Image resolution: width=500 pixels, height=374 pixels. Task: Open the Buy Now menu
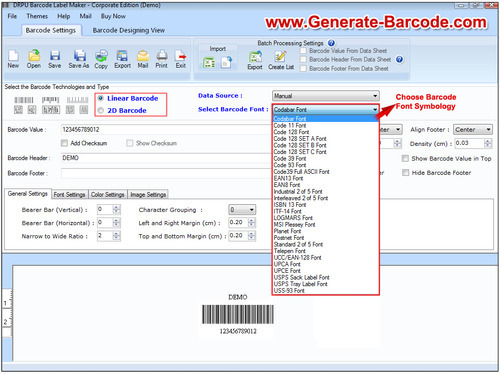[x=113, y=16]
